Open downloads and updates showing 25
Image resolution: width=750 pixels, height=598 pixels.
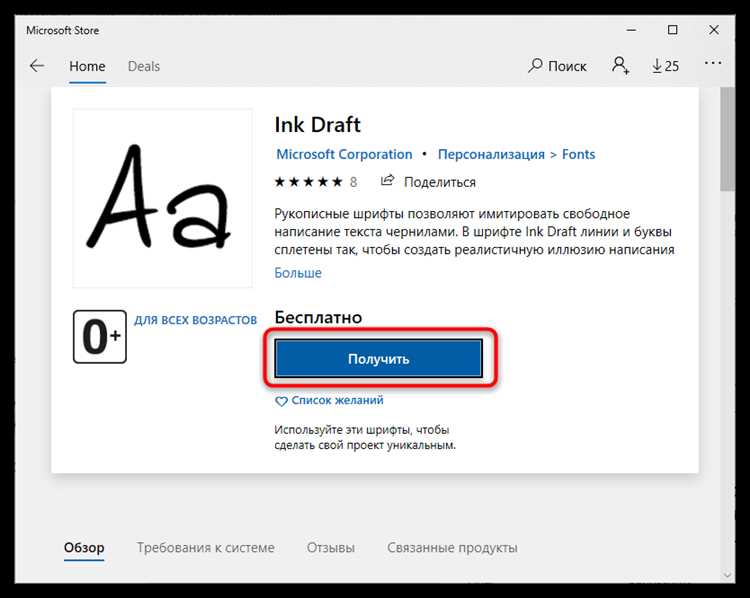click(665, 66)
